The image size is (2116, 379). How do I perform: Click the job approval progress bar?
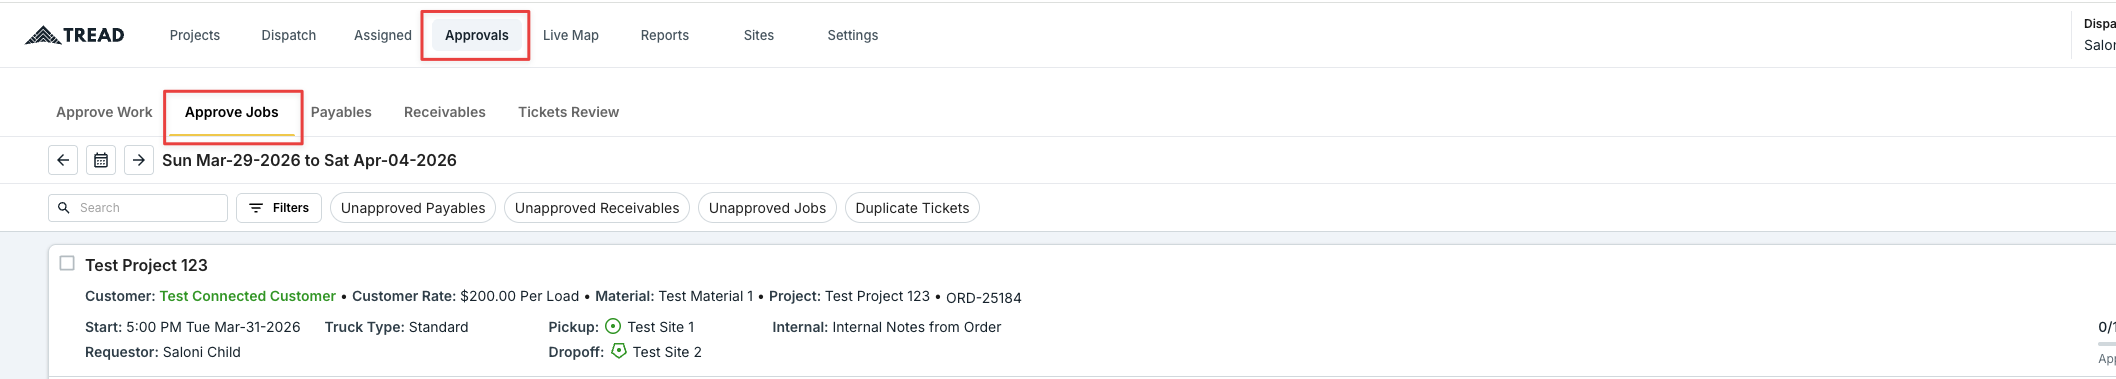coord(2106,344)
